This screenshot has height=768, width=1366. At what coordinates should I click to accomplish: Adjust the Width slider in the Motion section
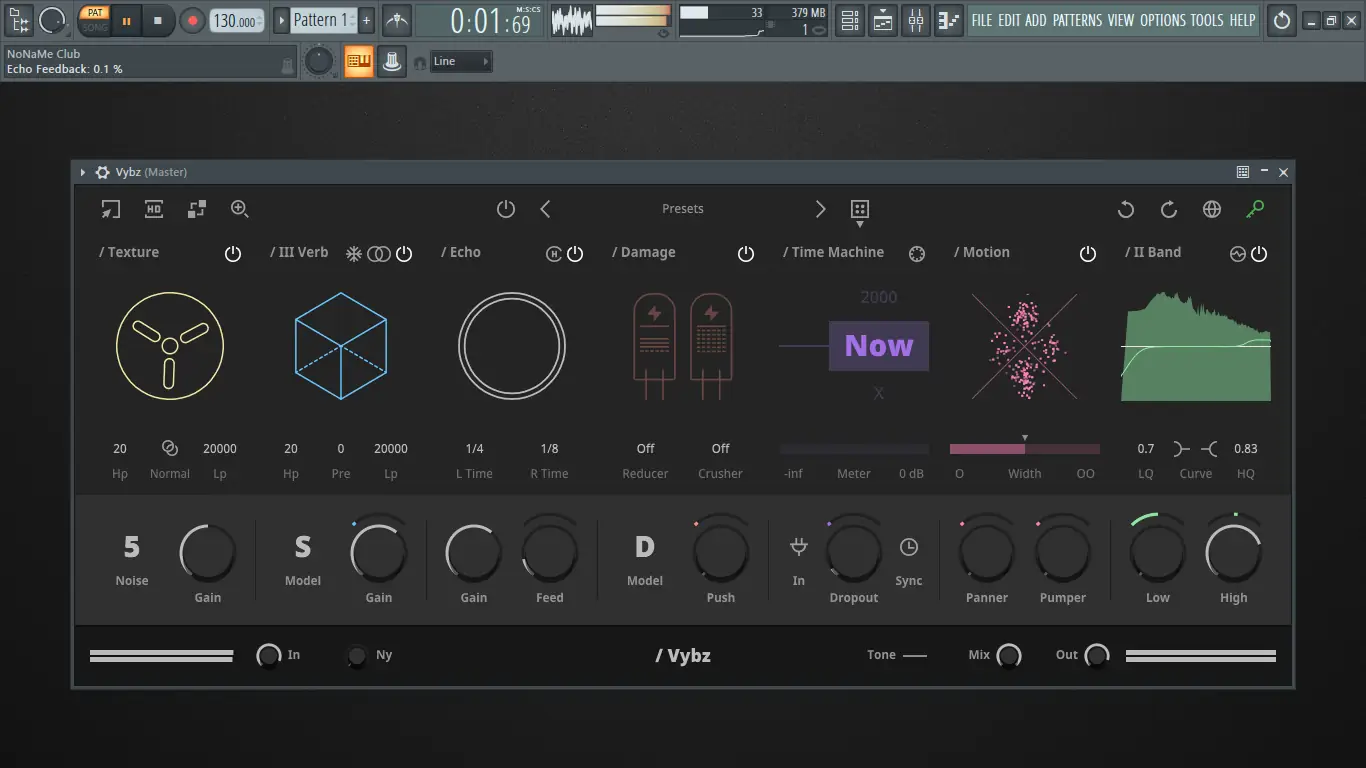tap(1024, 448)
